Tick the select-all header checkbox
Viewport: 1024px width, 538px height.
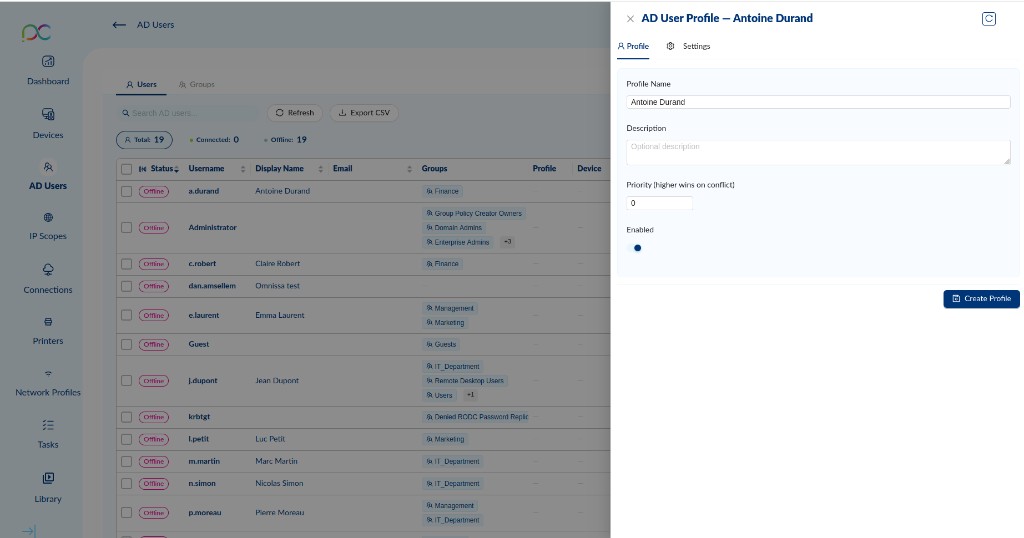coord(127,169)
